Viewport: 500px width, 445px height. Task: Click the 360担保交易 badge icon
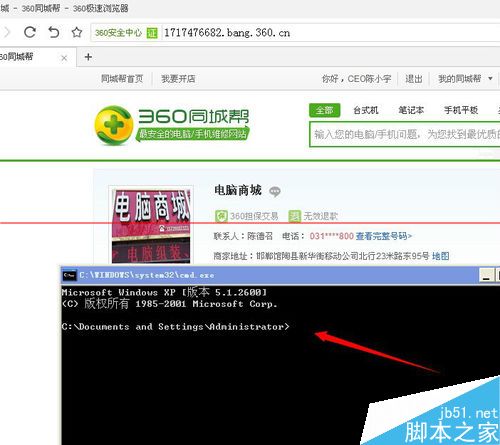click(221, 216)
